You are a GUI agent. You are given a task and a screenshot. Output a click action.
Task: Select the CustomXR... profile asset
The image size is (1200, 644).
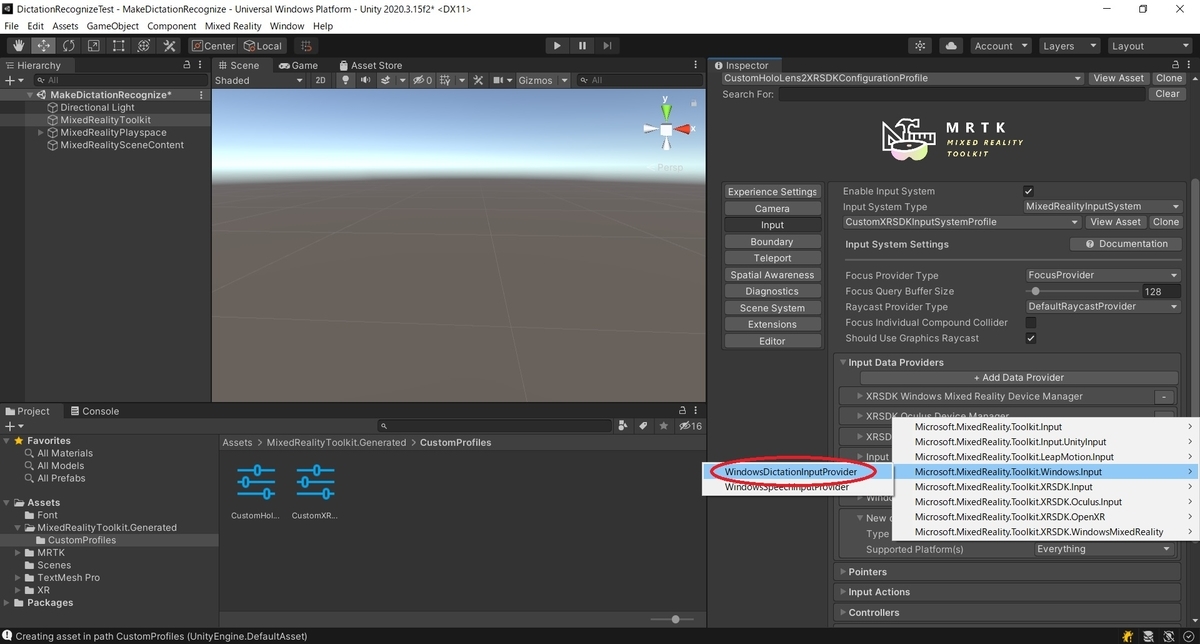click(x=315, y=492)
